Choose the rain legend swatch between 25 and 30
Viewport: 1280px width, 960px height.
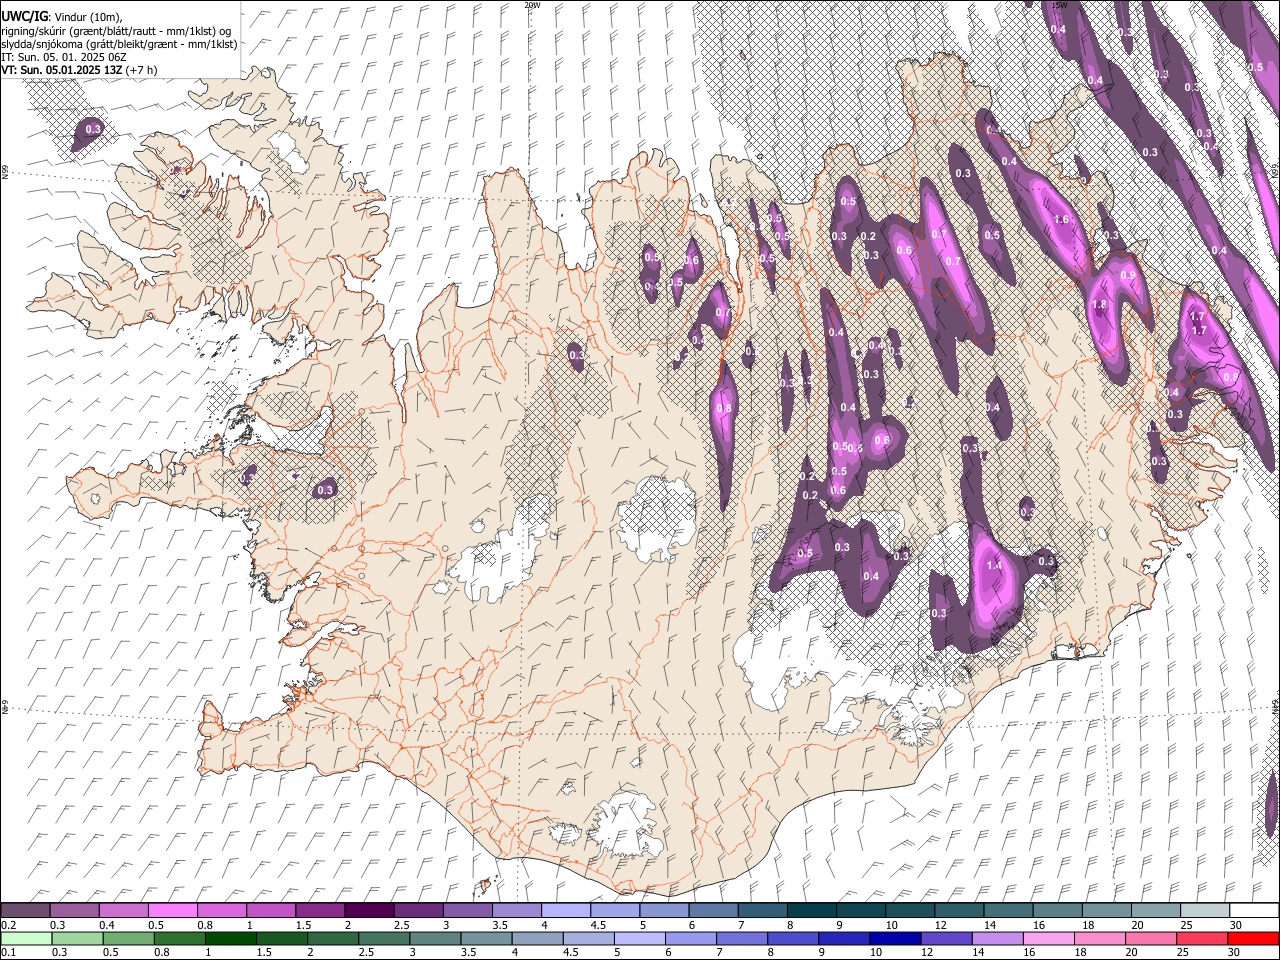click(1200, 938)
